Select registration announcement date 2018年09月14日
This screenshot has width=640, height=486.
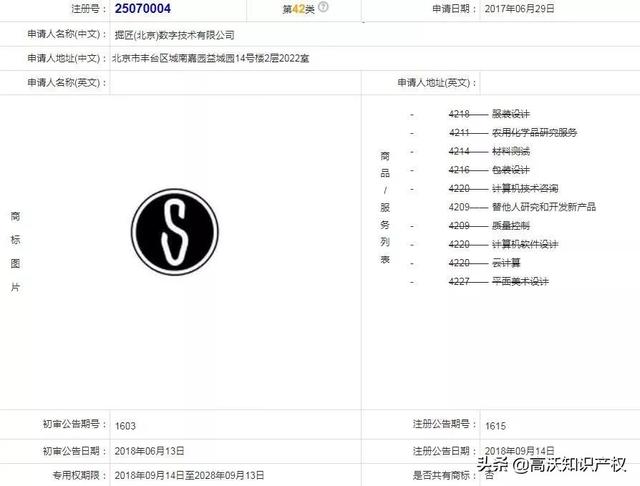(x=520, y=450)
